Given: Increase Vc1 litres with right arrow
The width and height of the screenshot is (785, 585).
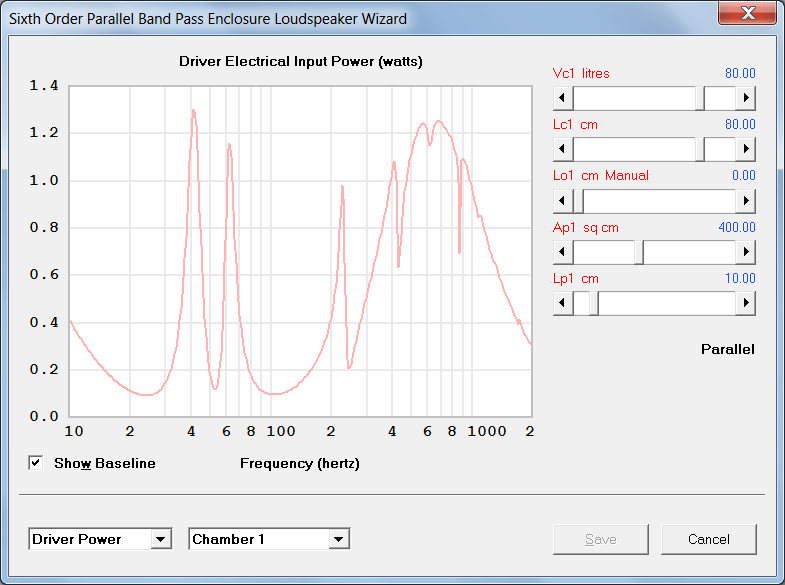Looking at the screenshot, I should (746, 98).
